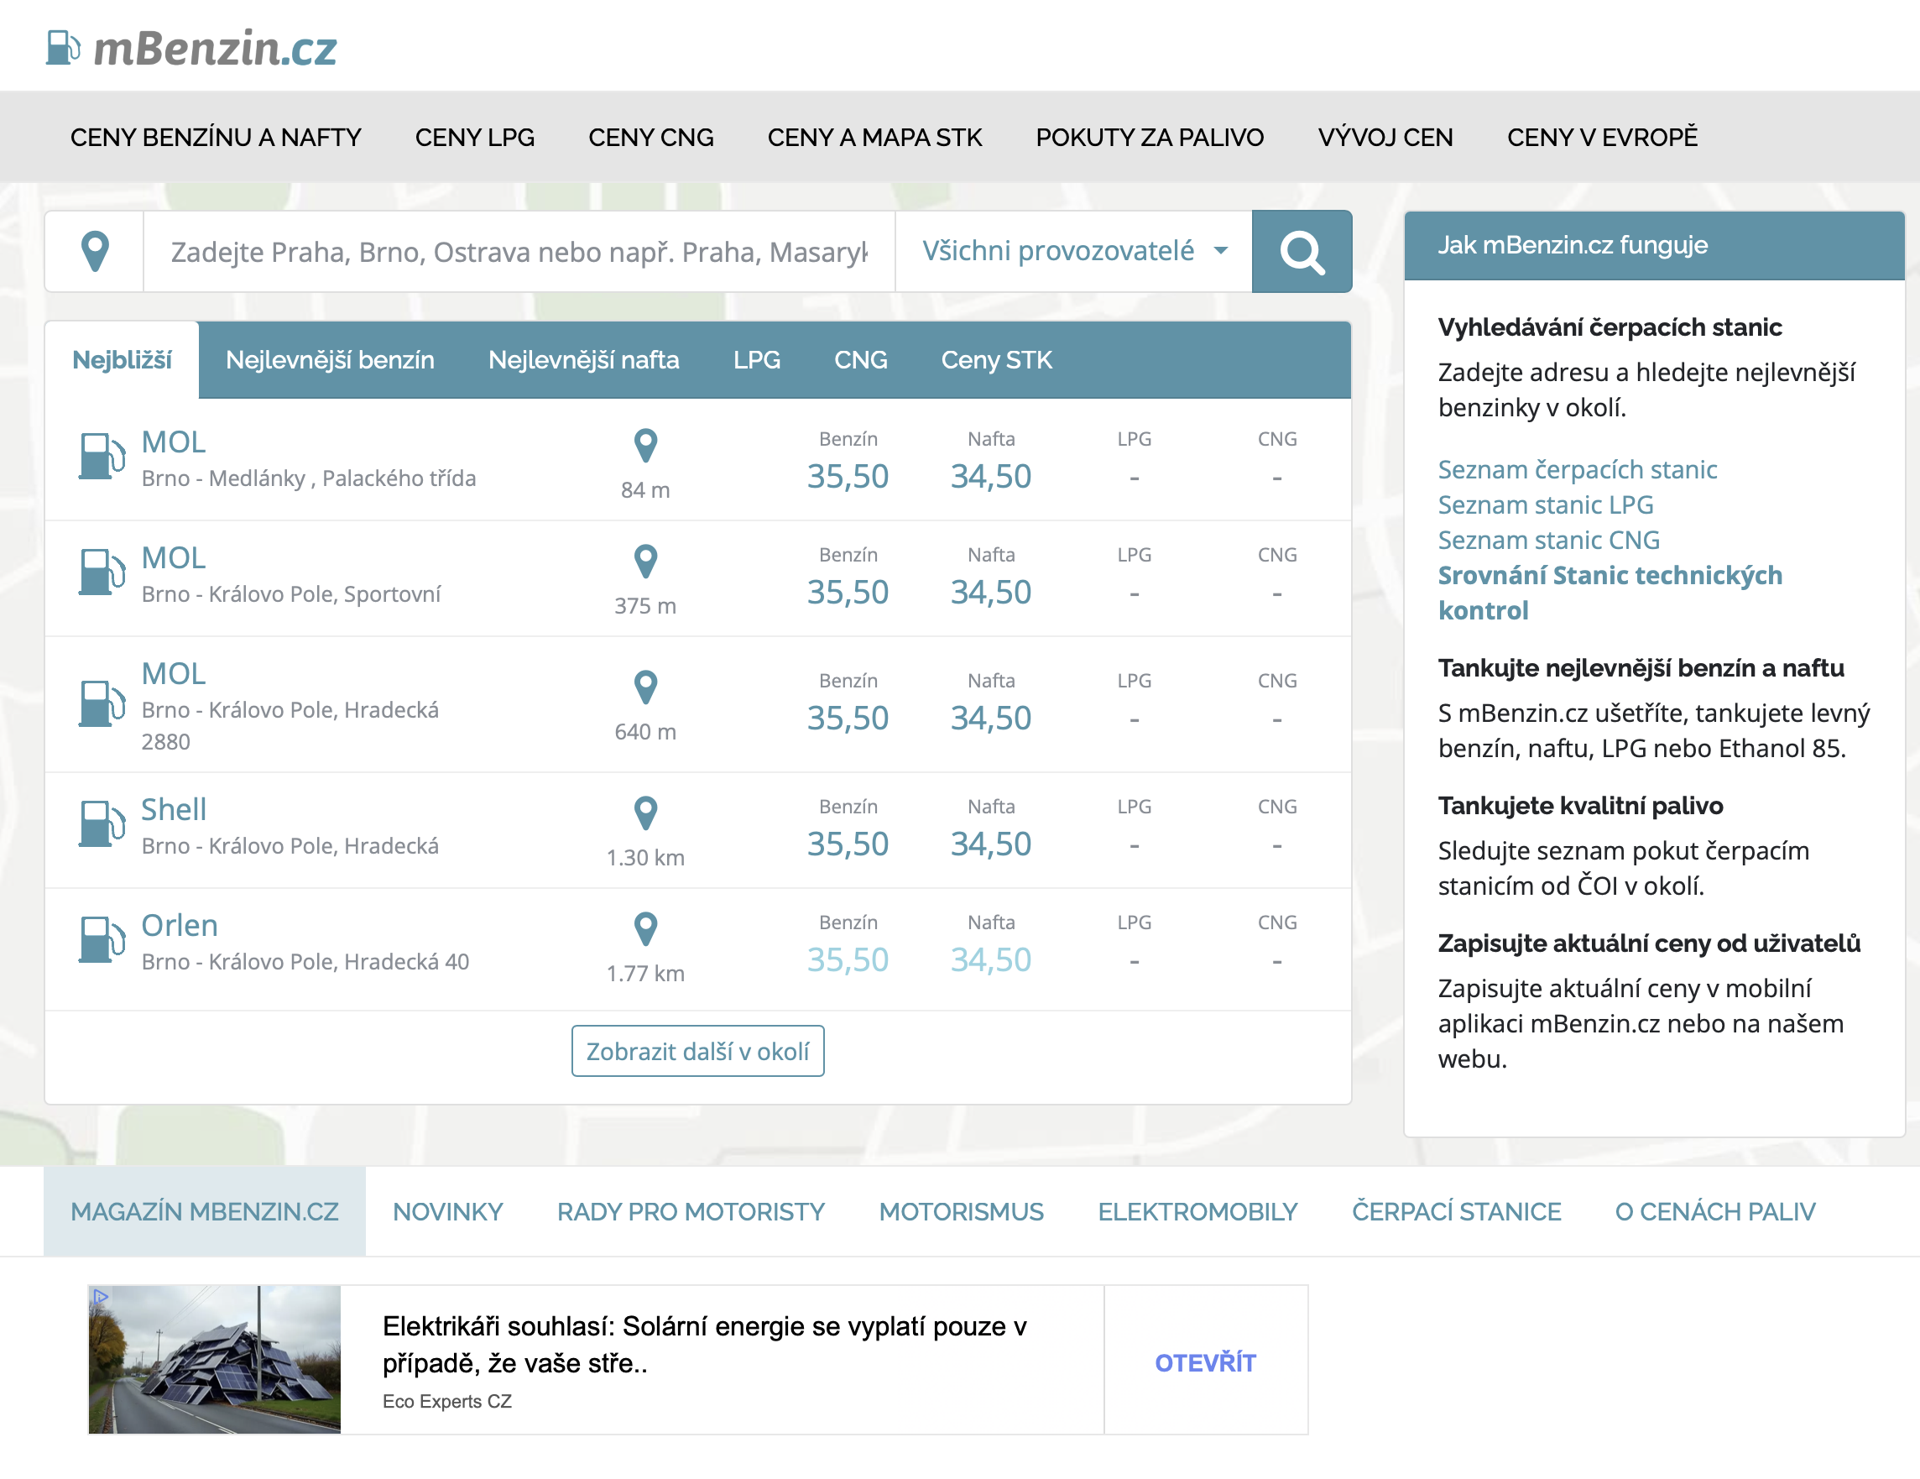Click fuel pump icon for Shell Hradecká

pyautogui.click(x=101, y=824)
